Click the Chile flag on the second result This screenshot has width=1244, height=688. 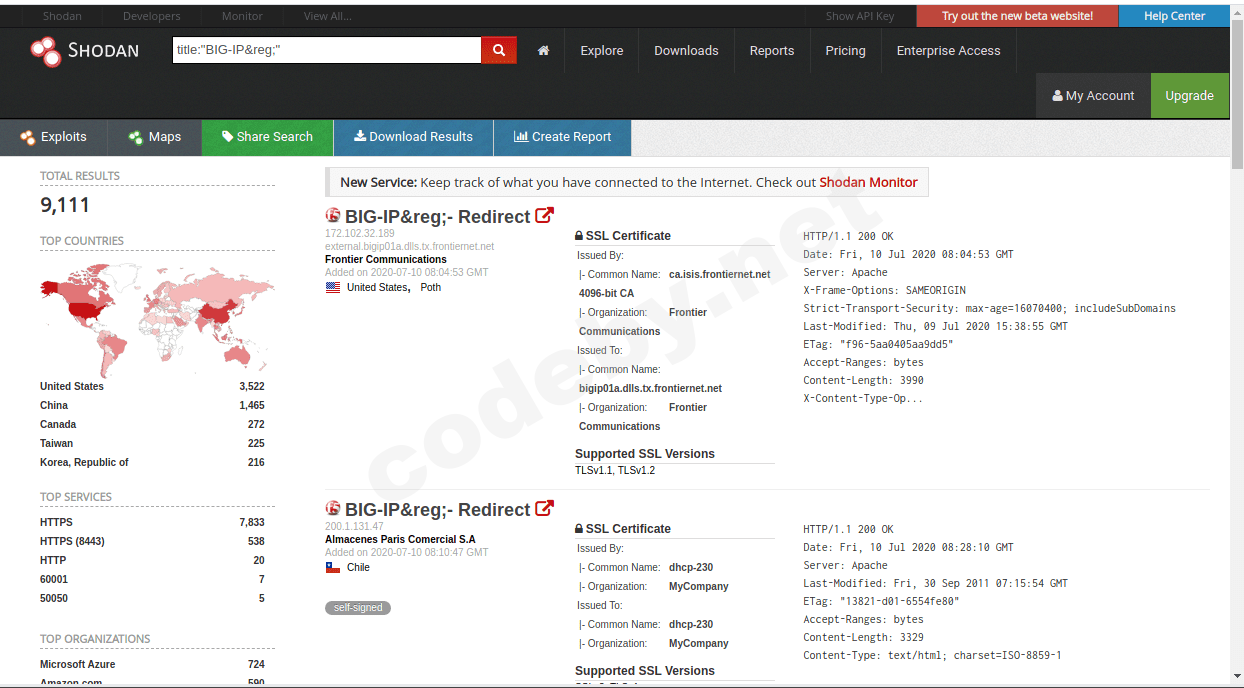331,566
